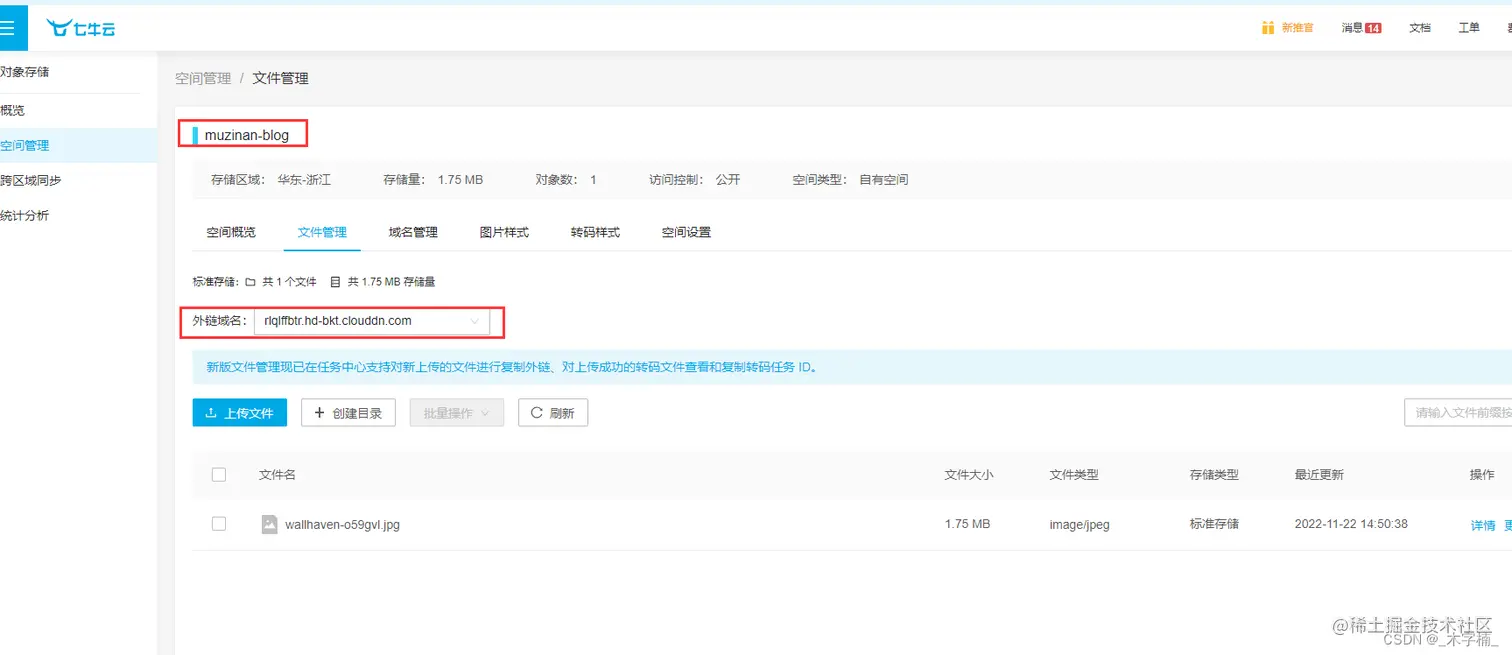Click the image/jpeg file type cell

[1079, 524]
